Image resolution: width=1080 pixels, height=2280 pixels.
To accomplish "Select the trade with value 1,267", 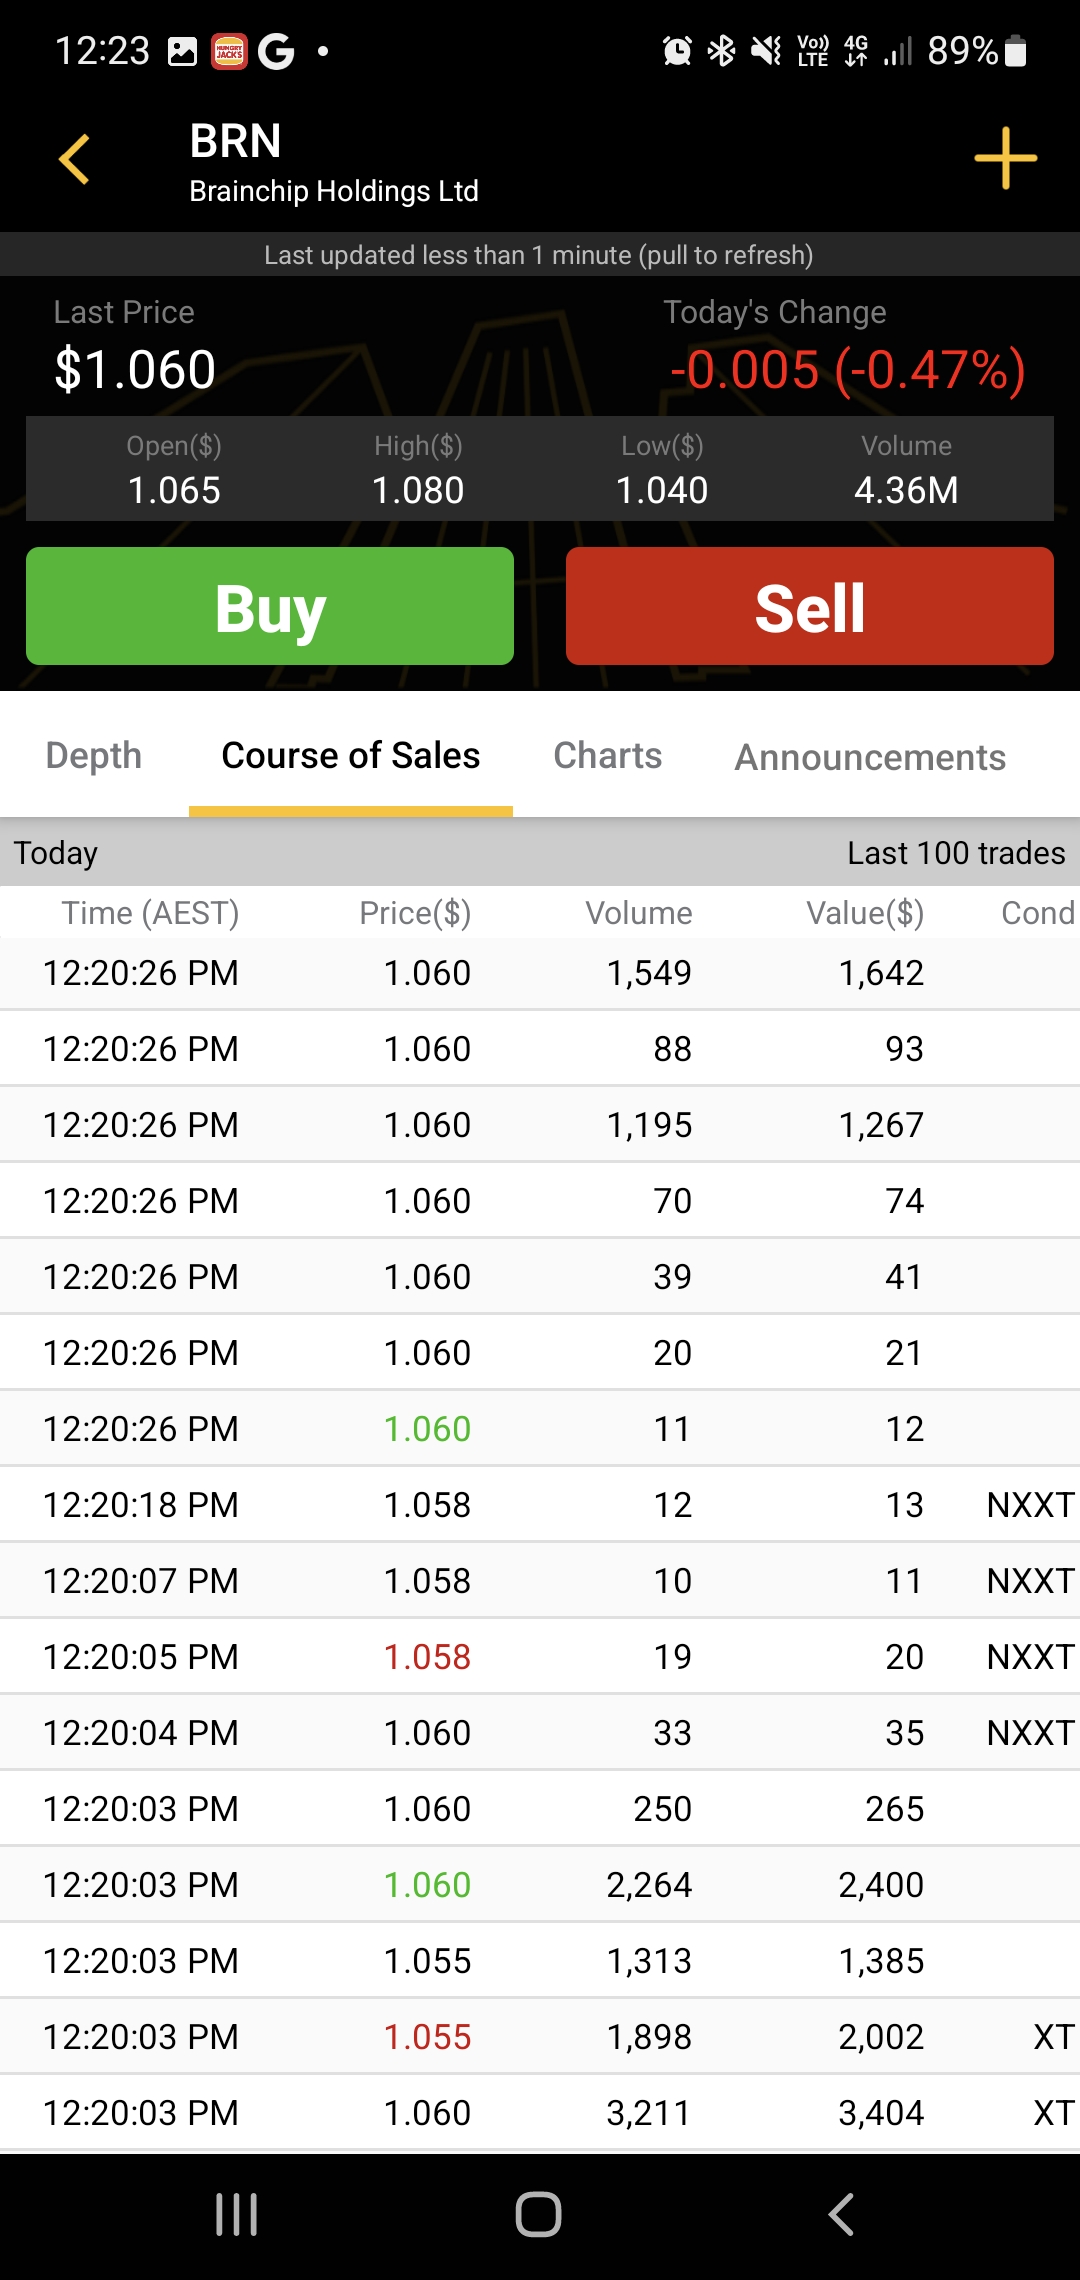I will click(540, 1125).
